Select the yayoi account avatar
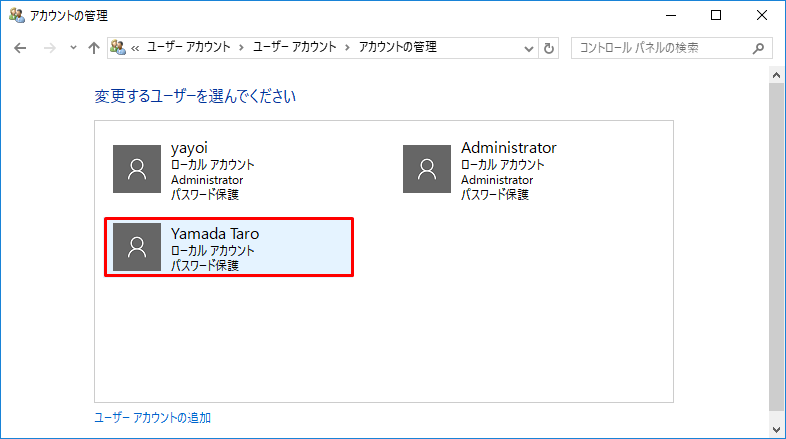 pos(137,169)
